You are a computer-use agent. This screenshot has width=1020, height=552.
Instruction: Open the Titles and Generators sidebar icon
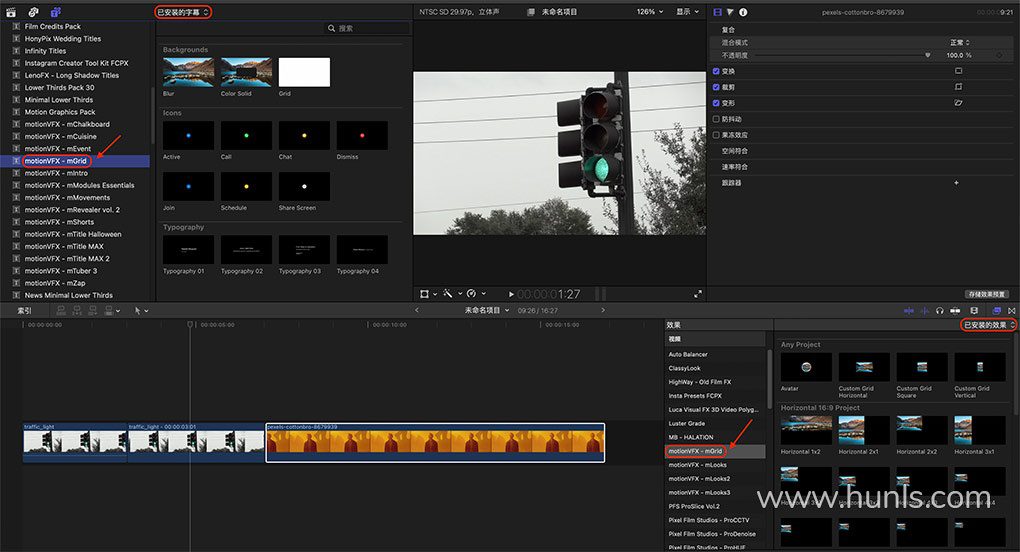click(54, 12)
